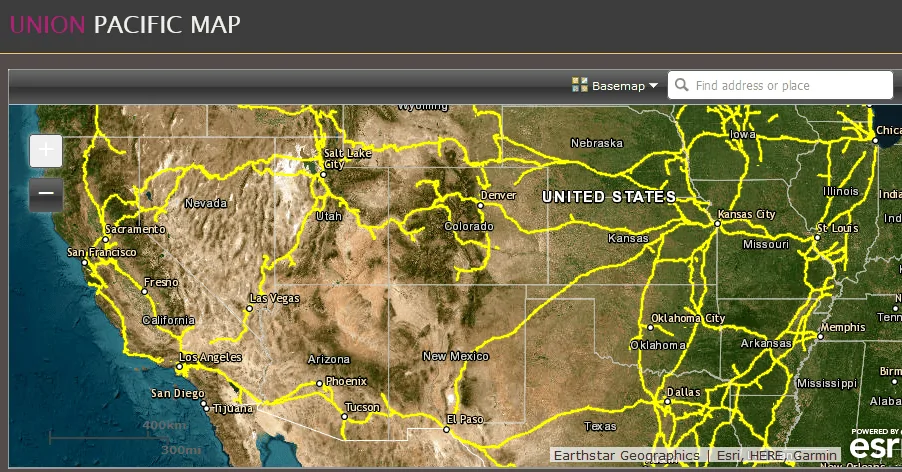Click the Union Pacific Map title
Screen dimensions: 902x472
pyautogui.click(x=125, y=25)
